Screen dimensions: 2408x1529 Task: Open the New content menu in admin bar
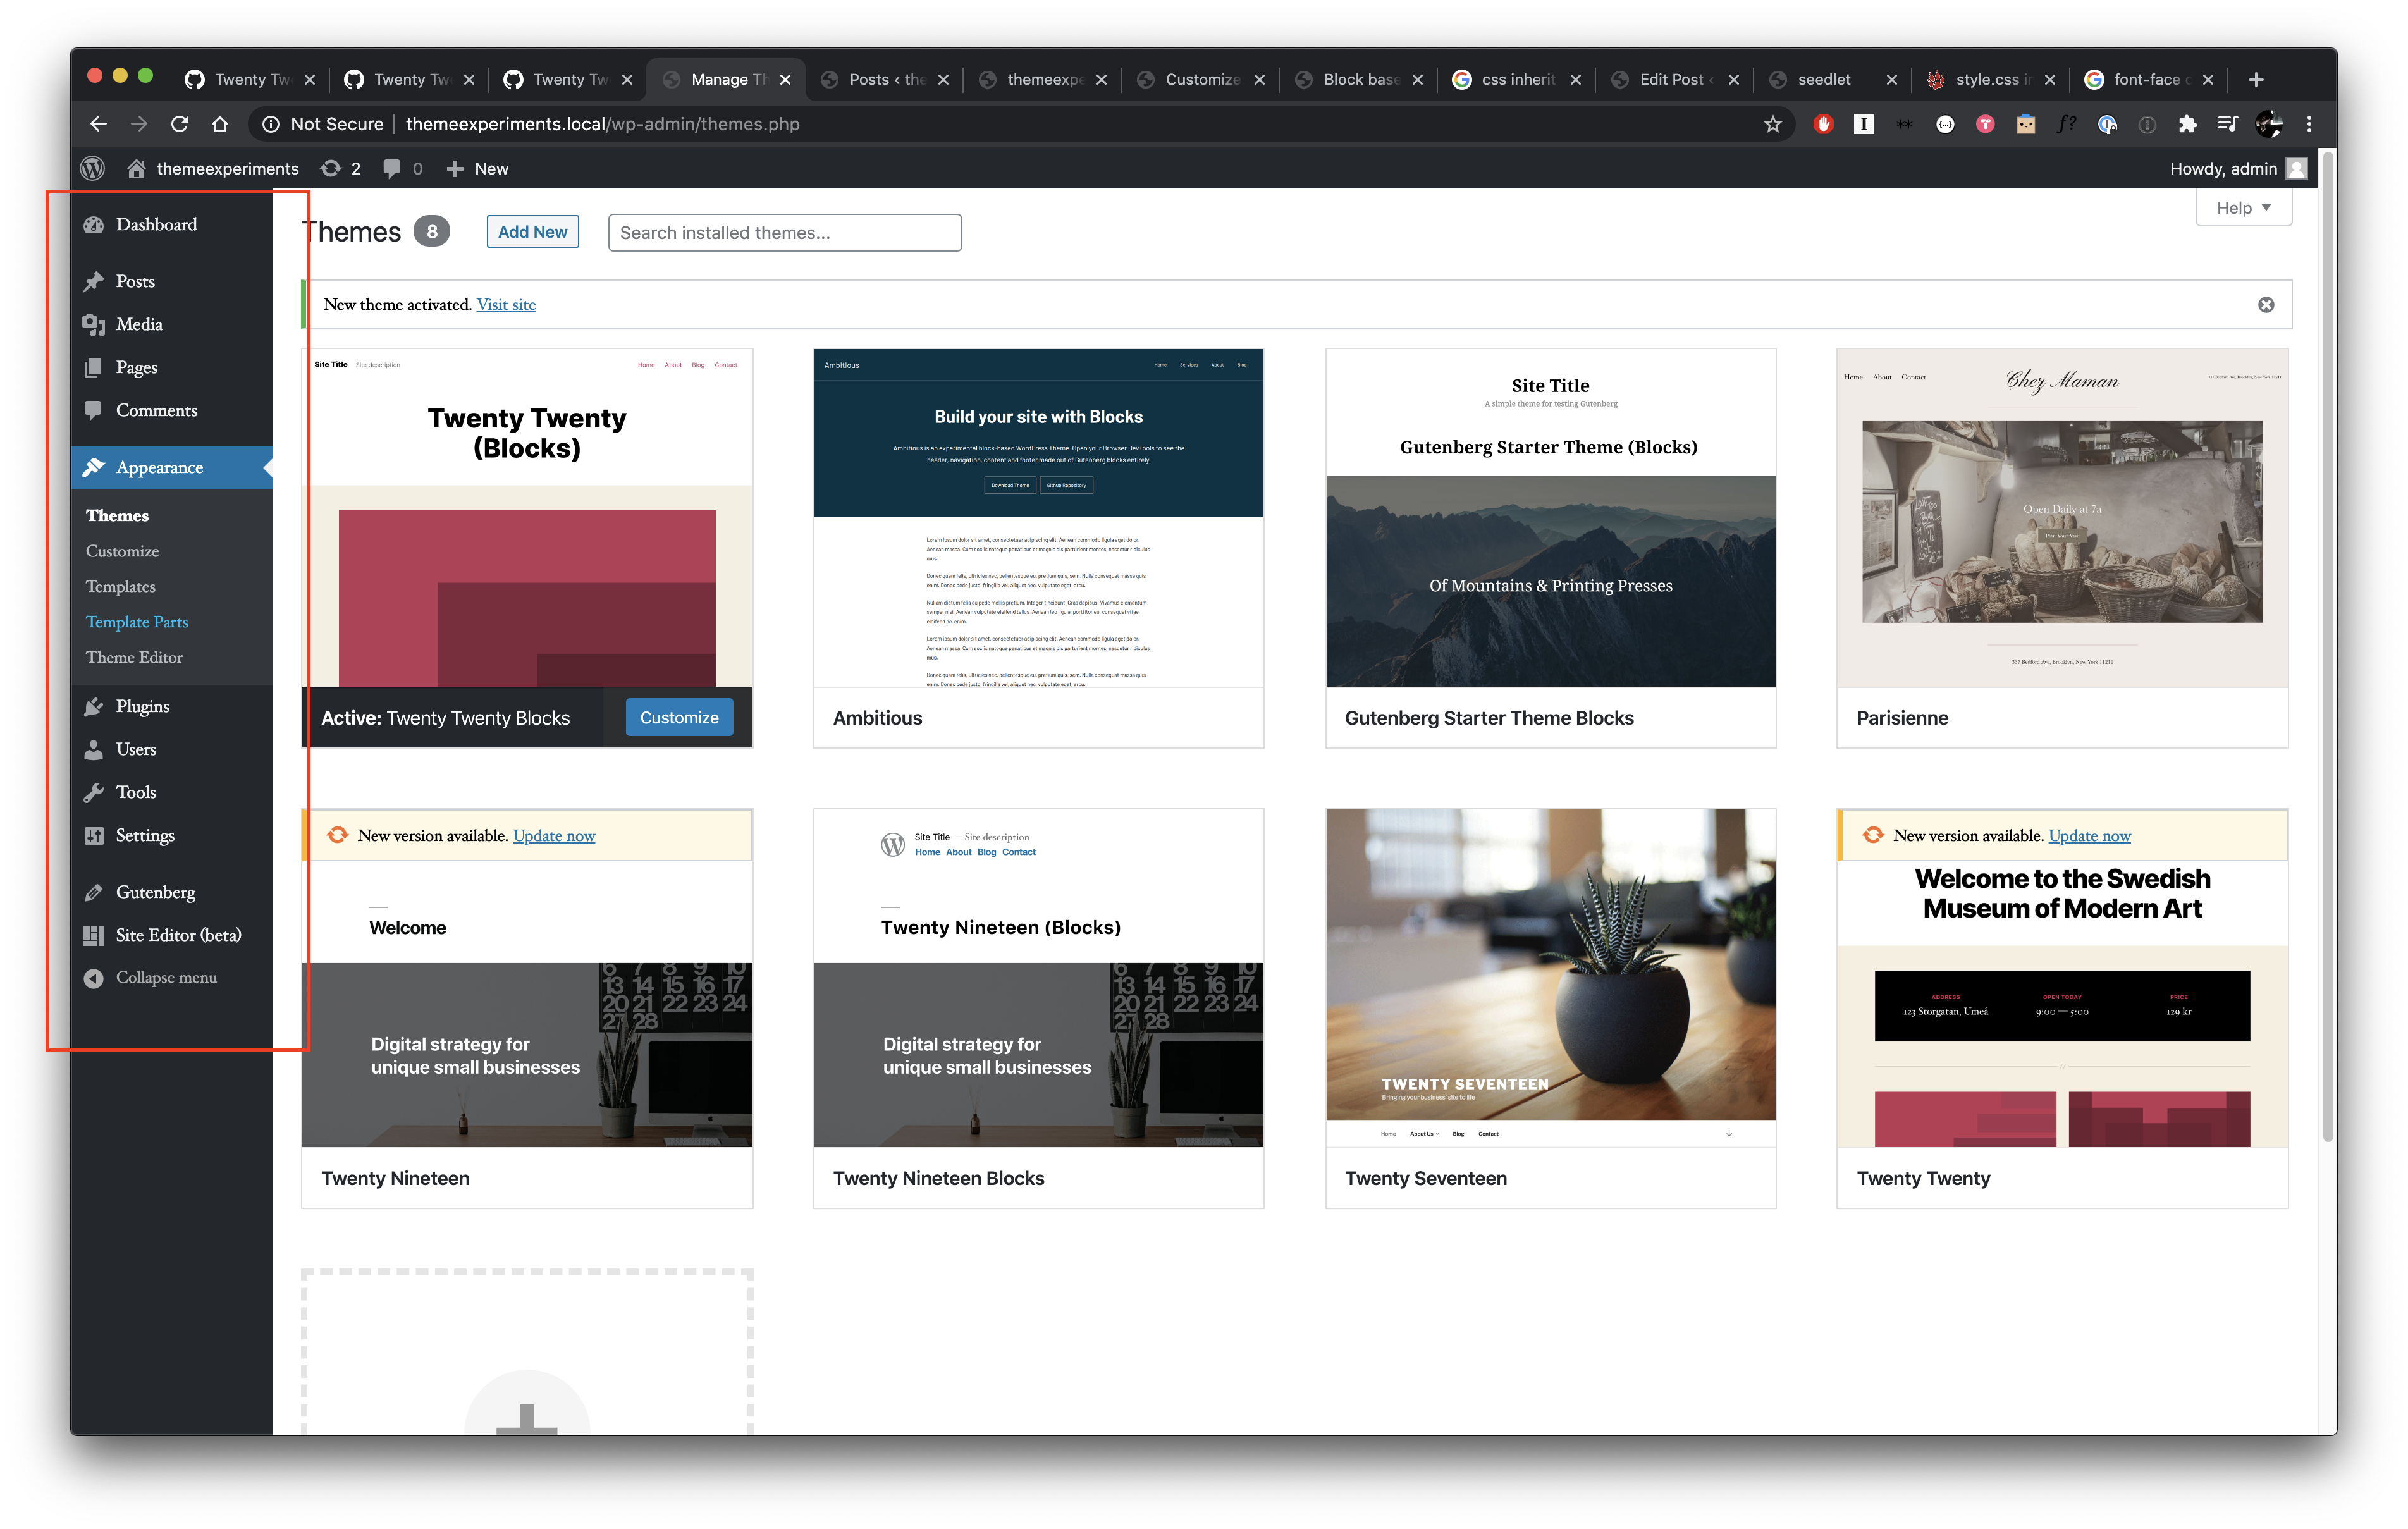click(477, 168)
